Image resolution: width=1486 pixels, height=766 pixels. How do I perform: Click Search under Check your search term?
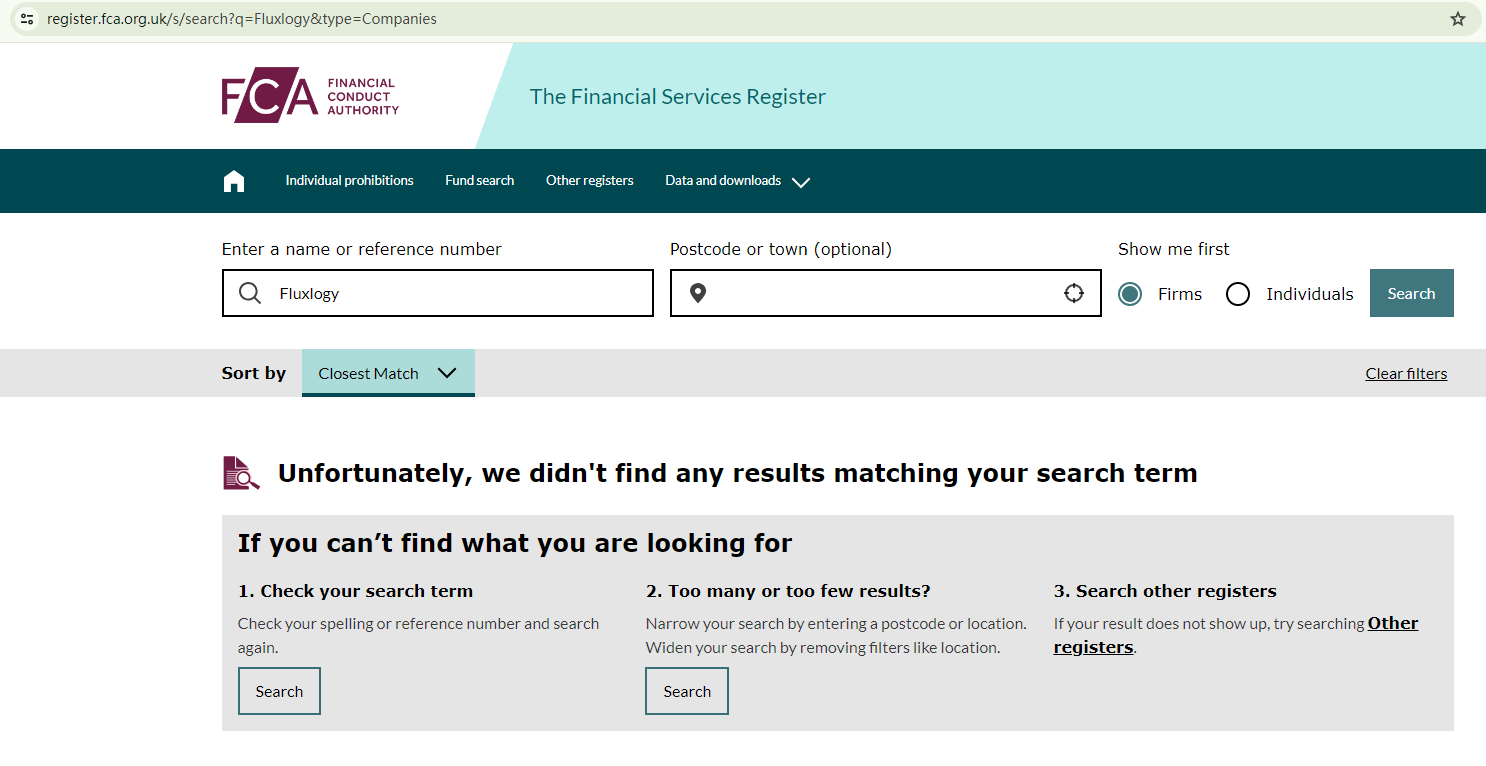pyautogui.click(x=279, y=691)
